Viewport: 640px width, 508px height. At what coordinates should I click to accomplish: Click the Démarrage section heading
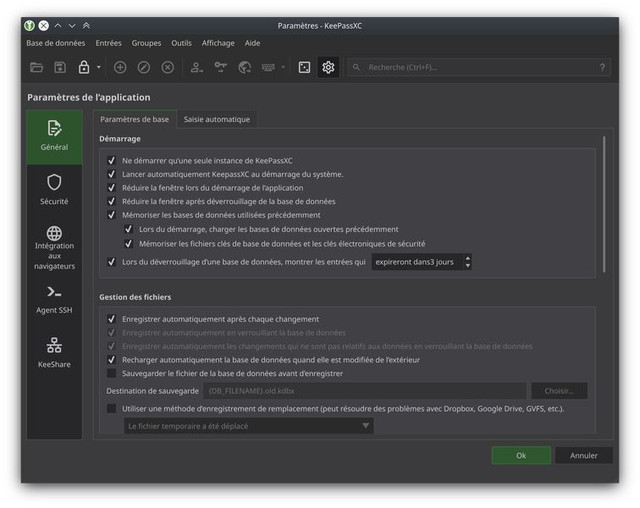(120, 139)
